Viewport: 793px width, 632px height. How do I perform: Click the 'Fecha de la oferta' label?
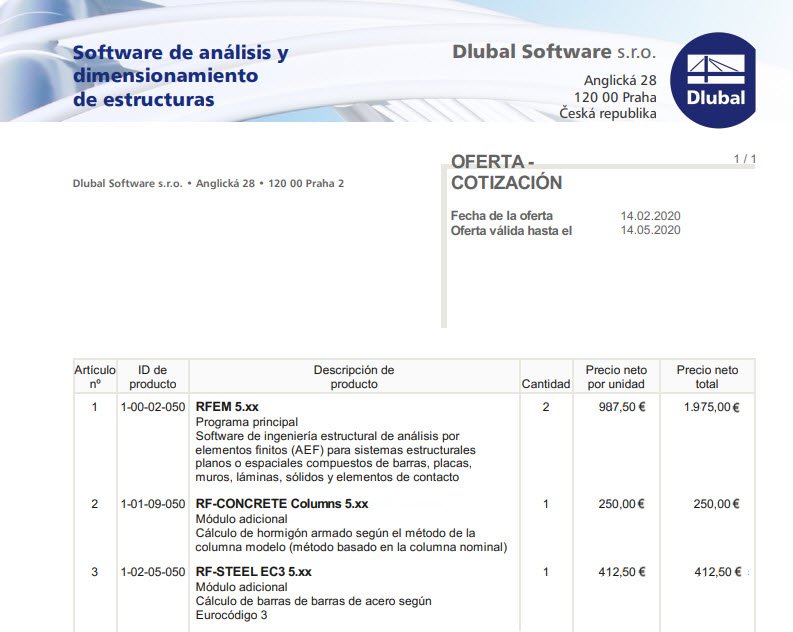tap(502, 216)
